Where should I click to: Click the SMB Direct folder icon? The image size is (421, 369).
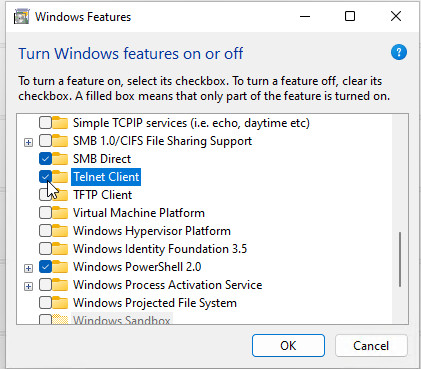(x=60, y=159)
